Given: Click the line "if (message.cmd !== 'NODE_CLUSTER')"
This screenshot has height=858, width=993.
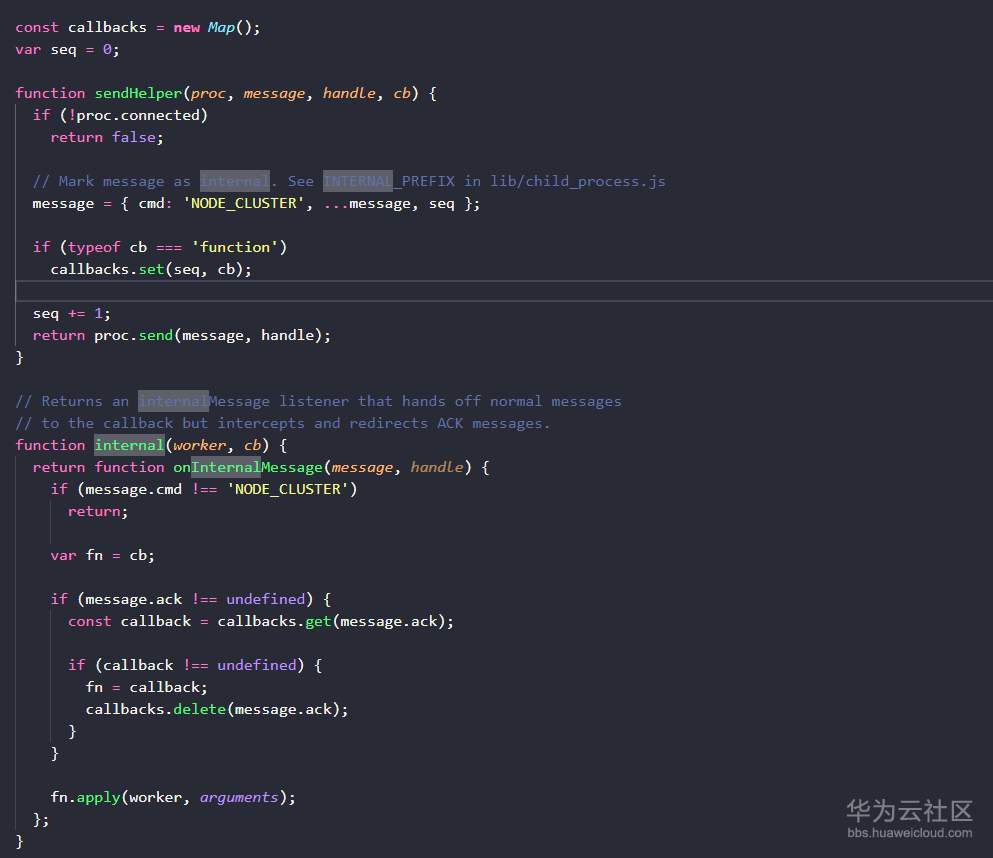Looking at the screenshot, I should 204,489.
